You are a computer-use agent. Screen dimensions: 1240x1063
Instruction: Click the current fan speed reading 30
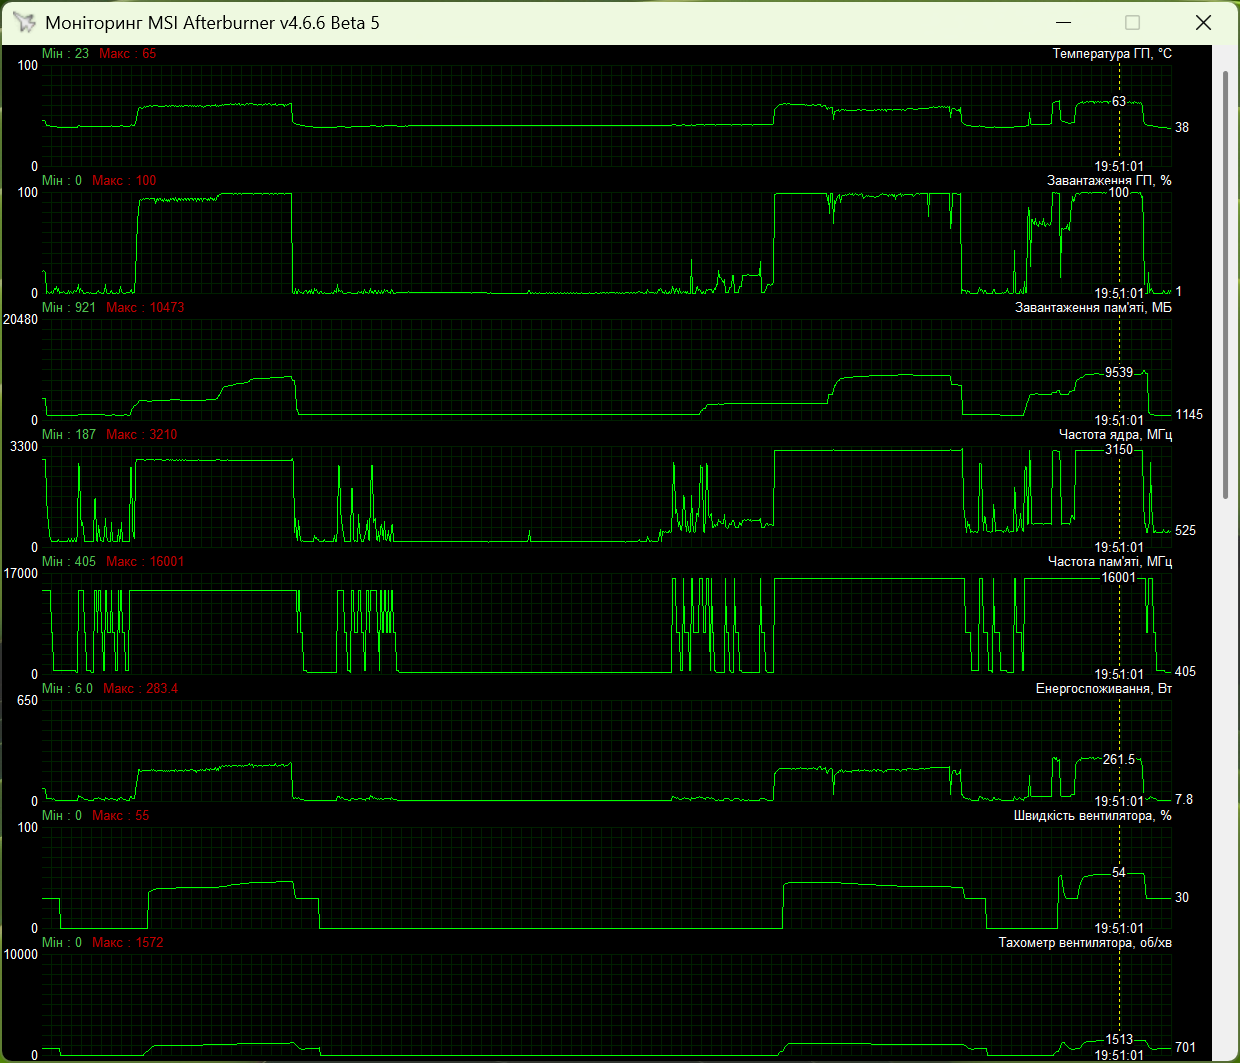(x=1182, y=898)
